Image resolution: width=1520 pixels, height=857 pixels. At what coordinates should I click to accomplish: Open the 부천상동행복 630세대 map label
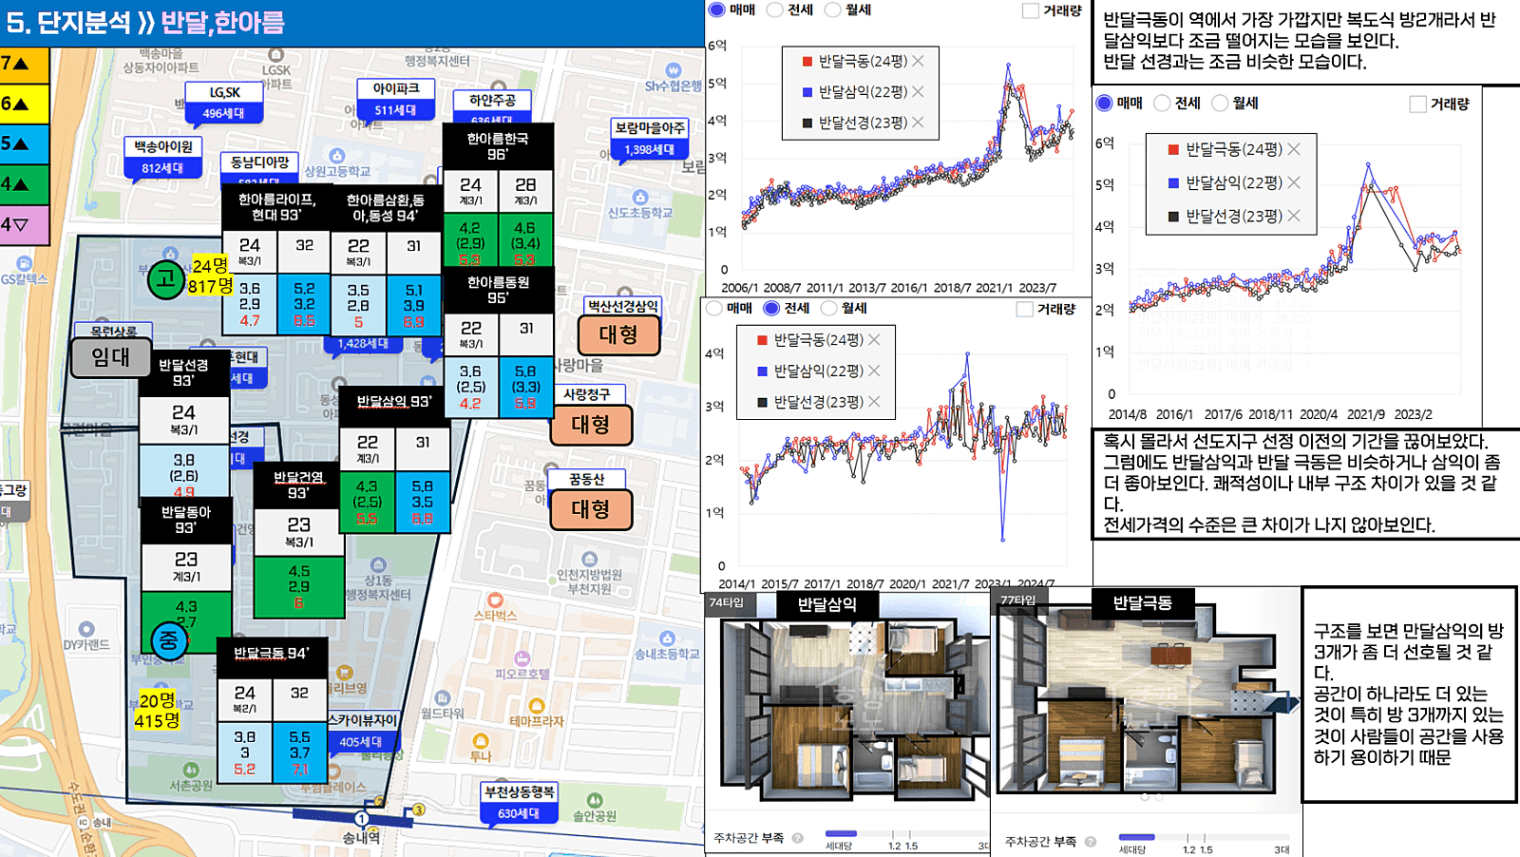(x=519, y=803)
